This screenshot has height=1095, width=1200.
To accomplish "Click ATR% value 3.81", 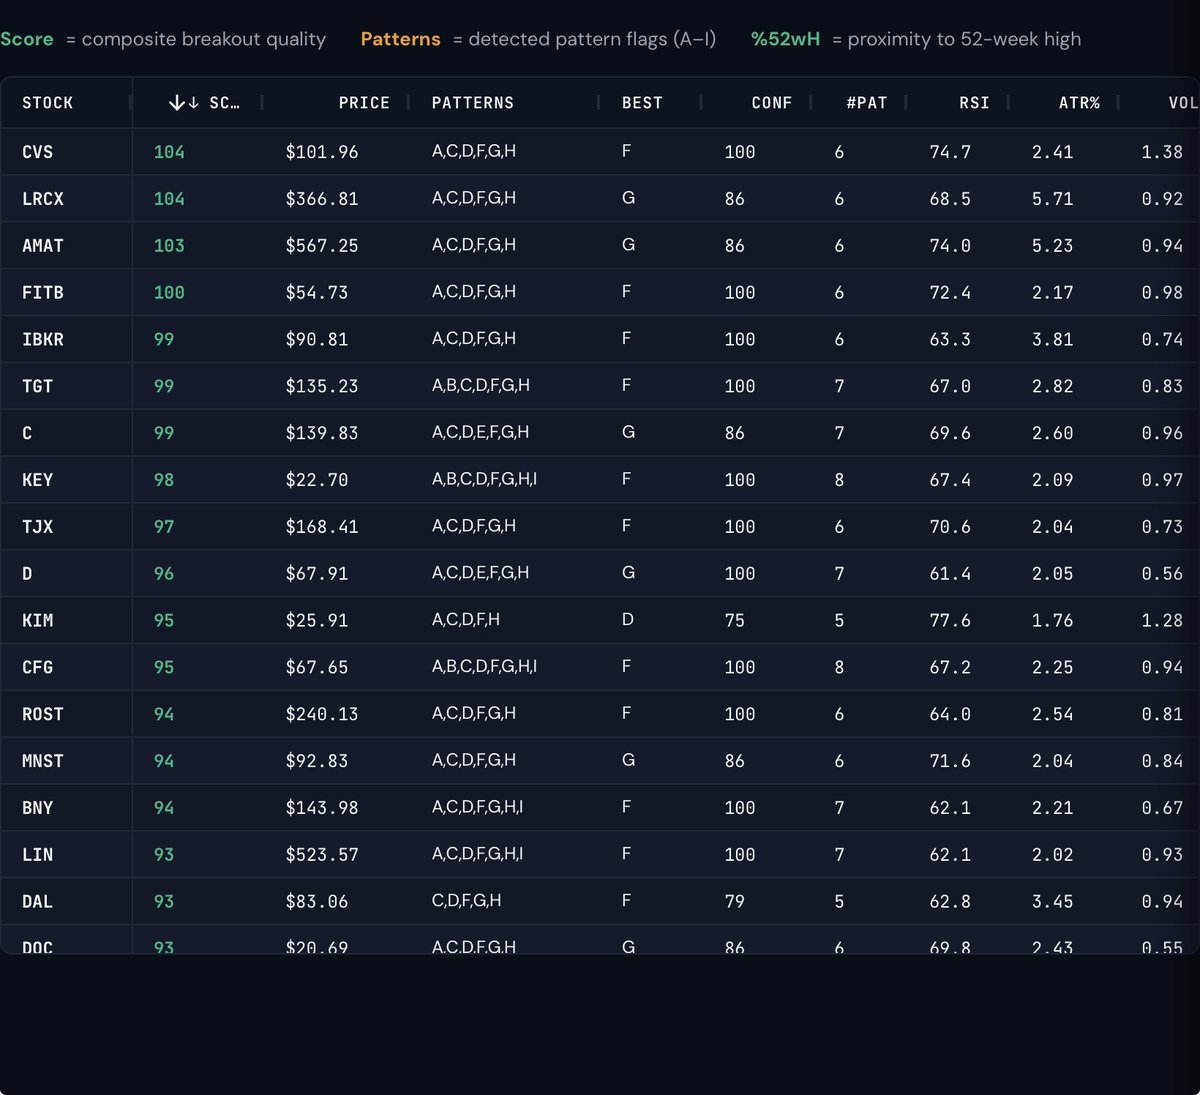I will (x=1053, y=340).
